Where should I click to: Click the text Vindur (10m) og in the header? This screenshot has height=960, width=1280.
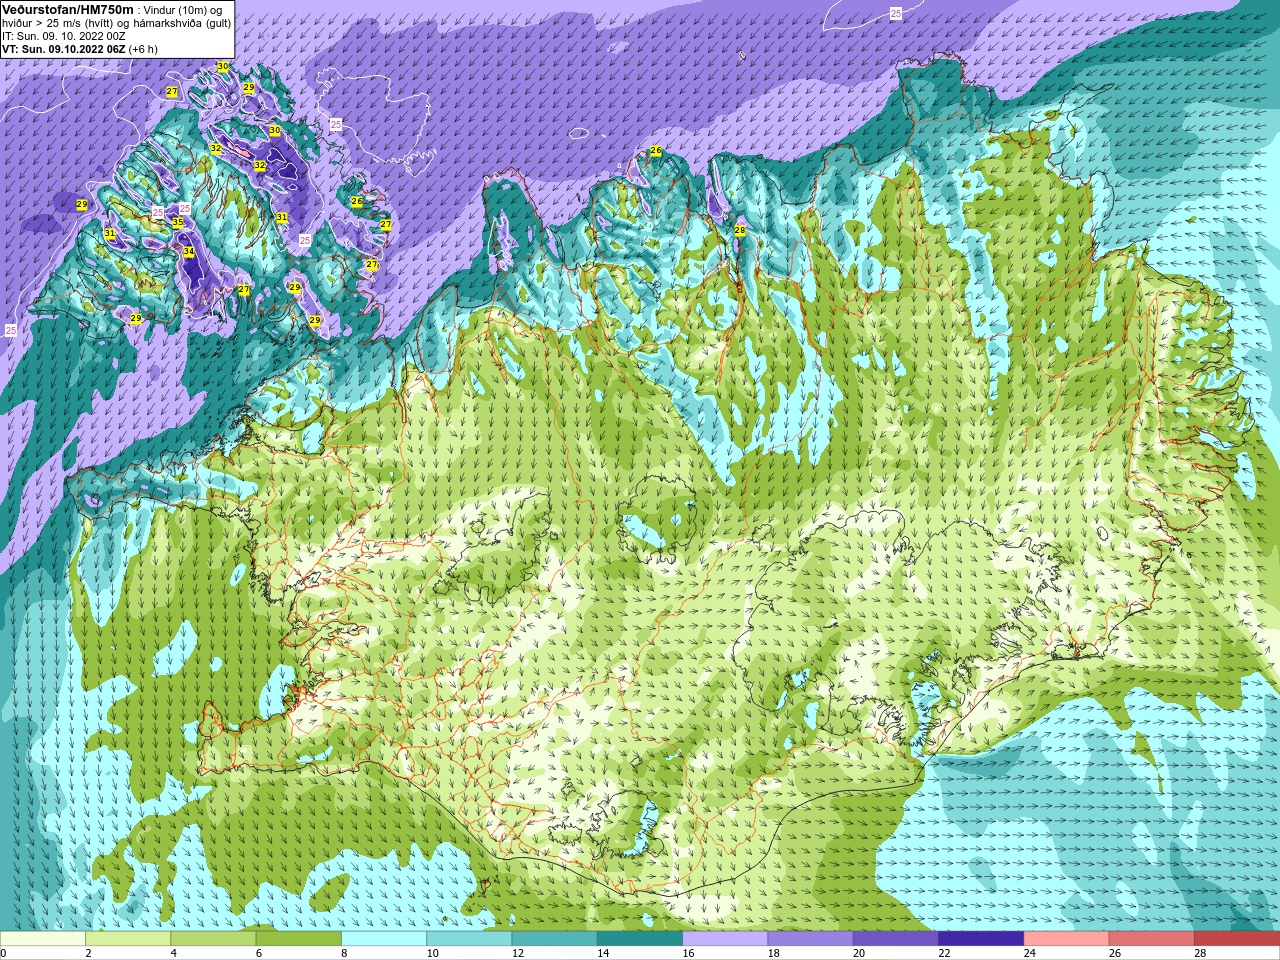pos(183,9)
